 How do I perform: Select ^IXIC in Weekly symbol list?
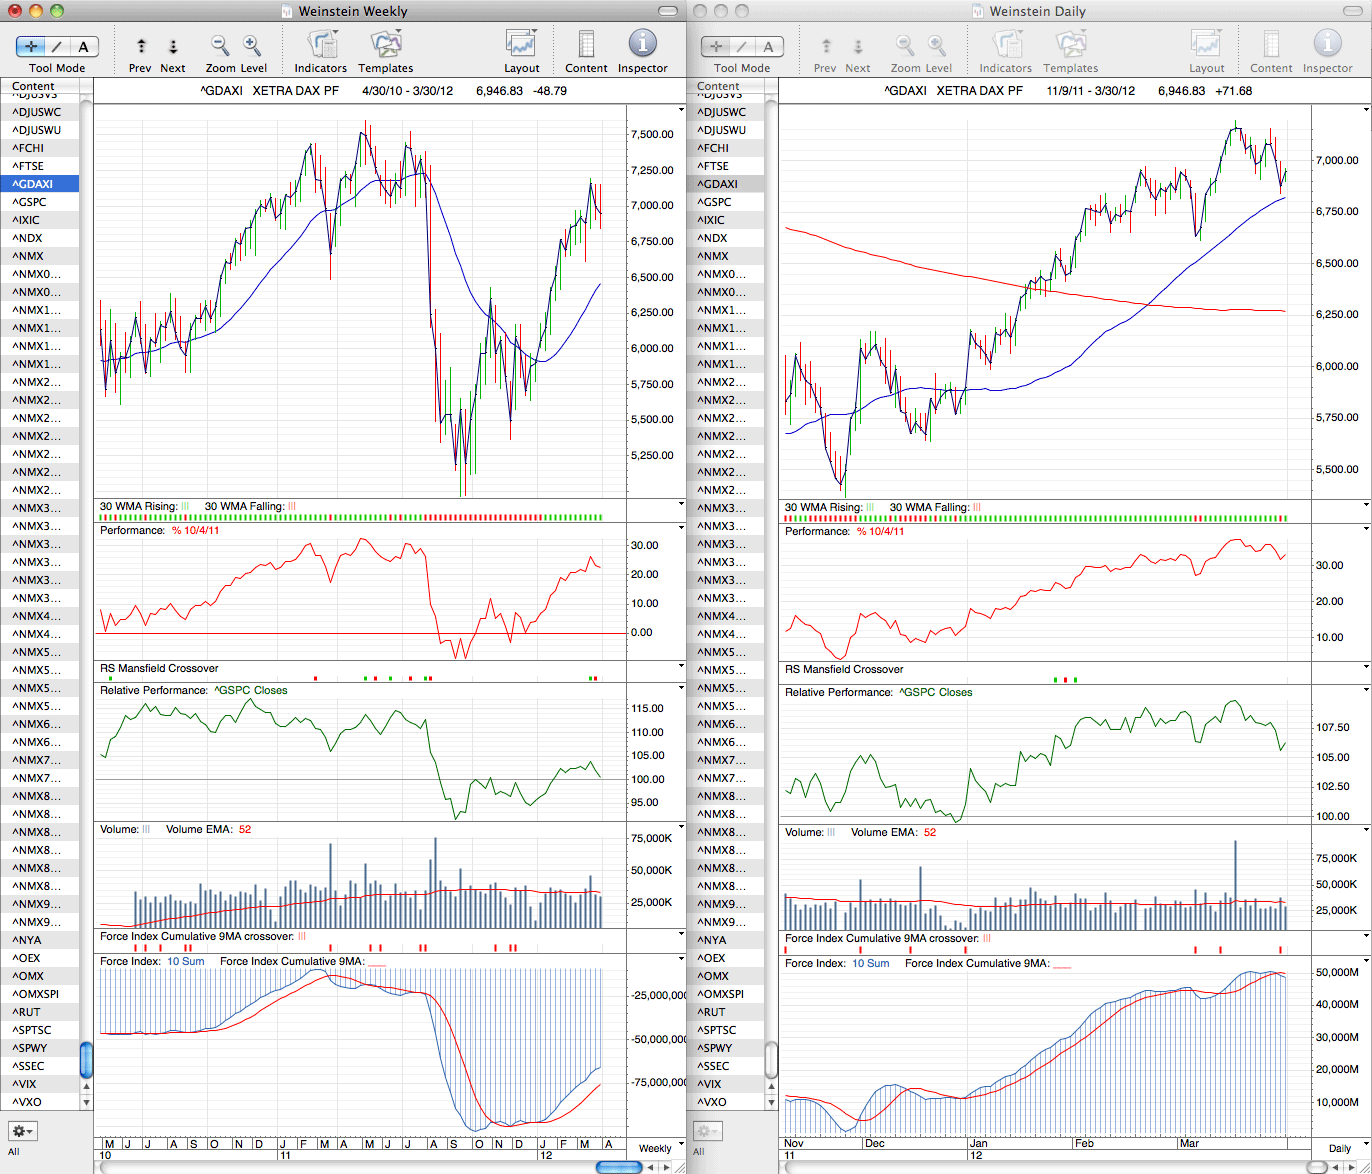pyautogui.click(x=40, y=220)
